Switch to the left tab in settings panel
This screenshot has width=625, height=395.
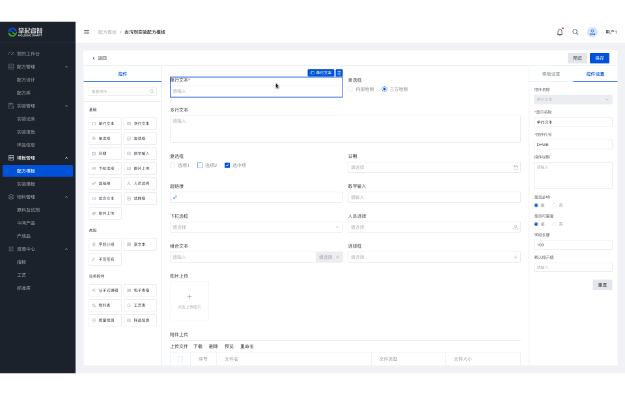pos(551,74)
